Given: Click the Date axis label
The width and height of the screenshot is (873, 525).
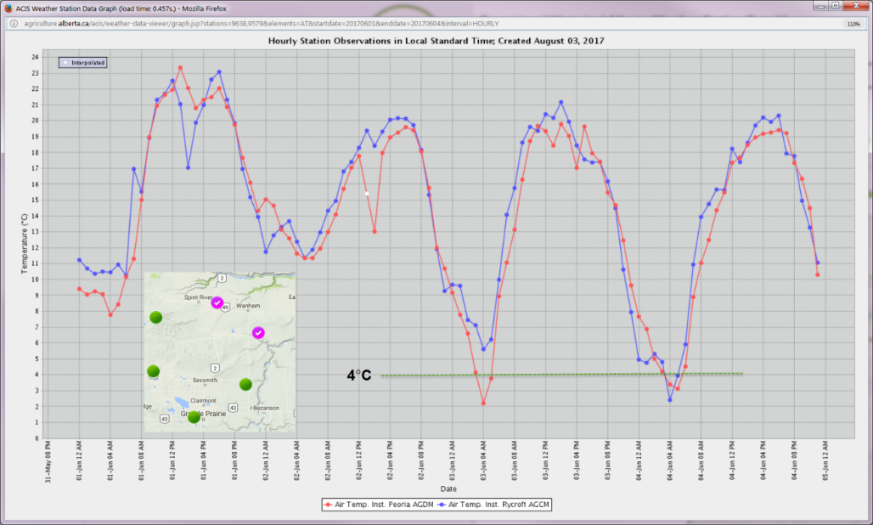Looking at the screenshot, I should click(x=447, y=489).
